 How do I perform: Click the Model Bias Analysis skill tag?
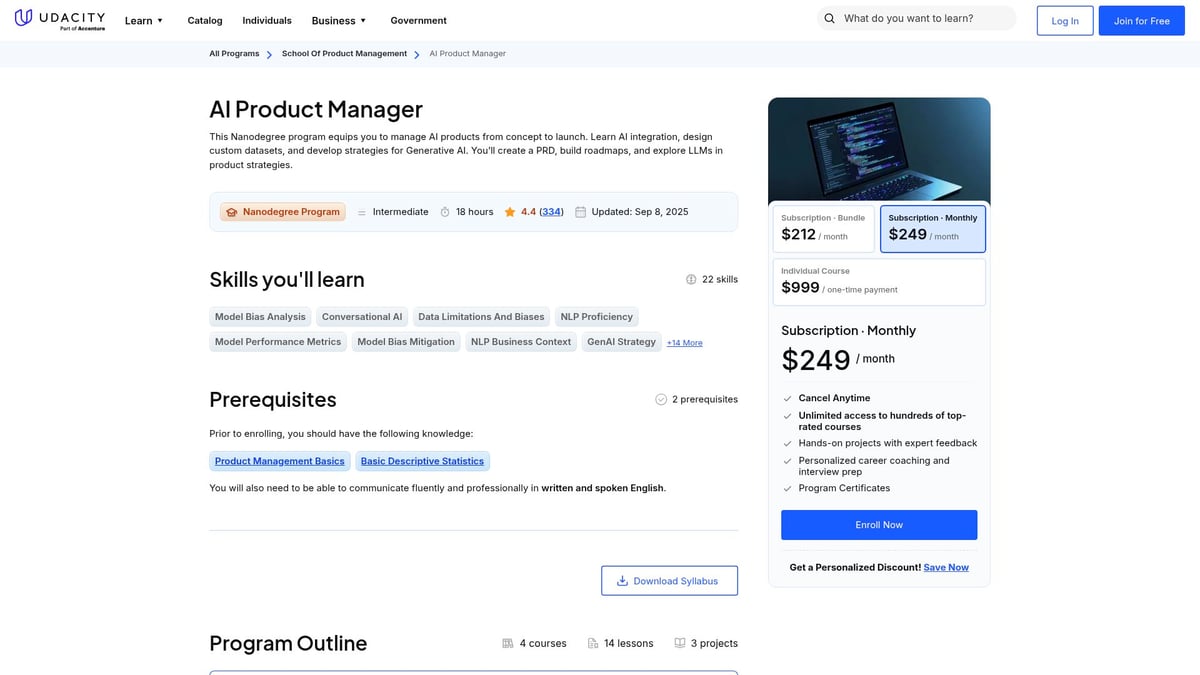coord(260,317)
